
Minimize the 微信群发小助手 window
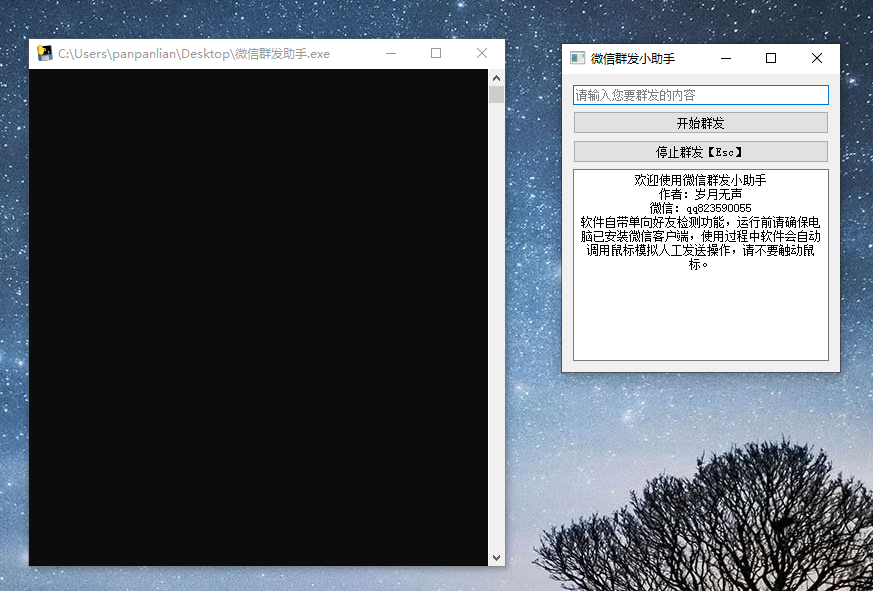coord(726,58)
